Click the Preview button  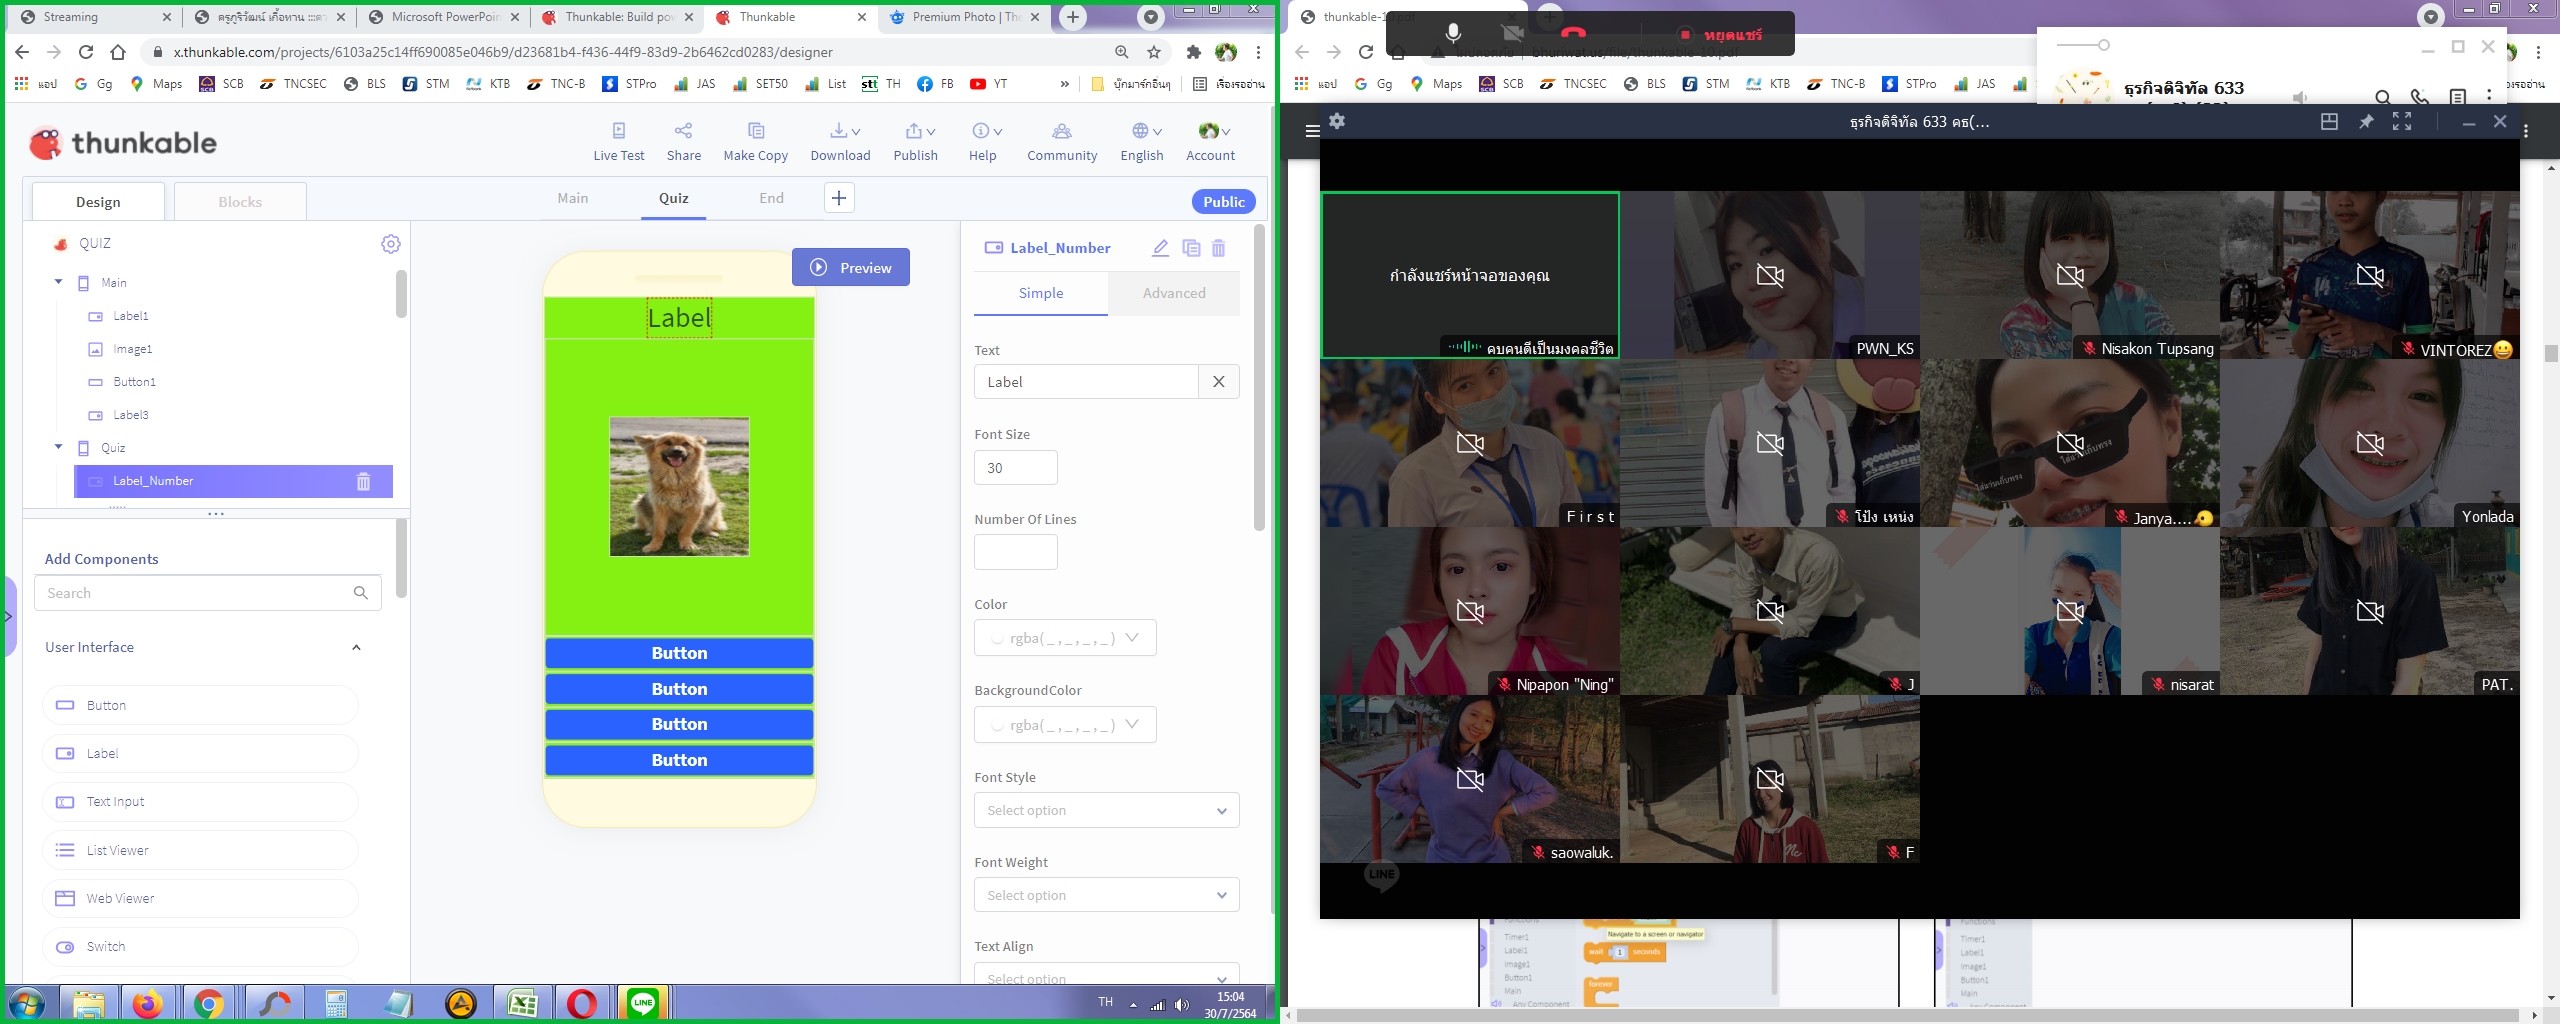tap(851, 267)
